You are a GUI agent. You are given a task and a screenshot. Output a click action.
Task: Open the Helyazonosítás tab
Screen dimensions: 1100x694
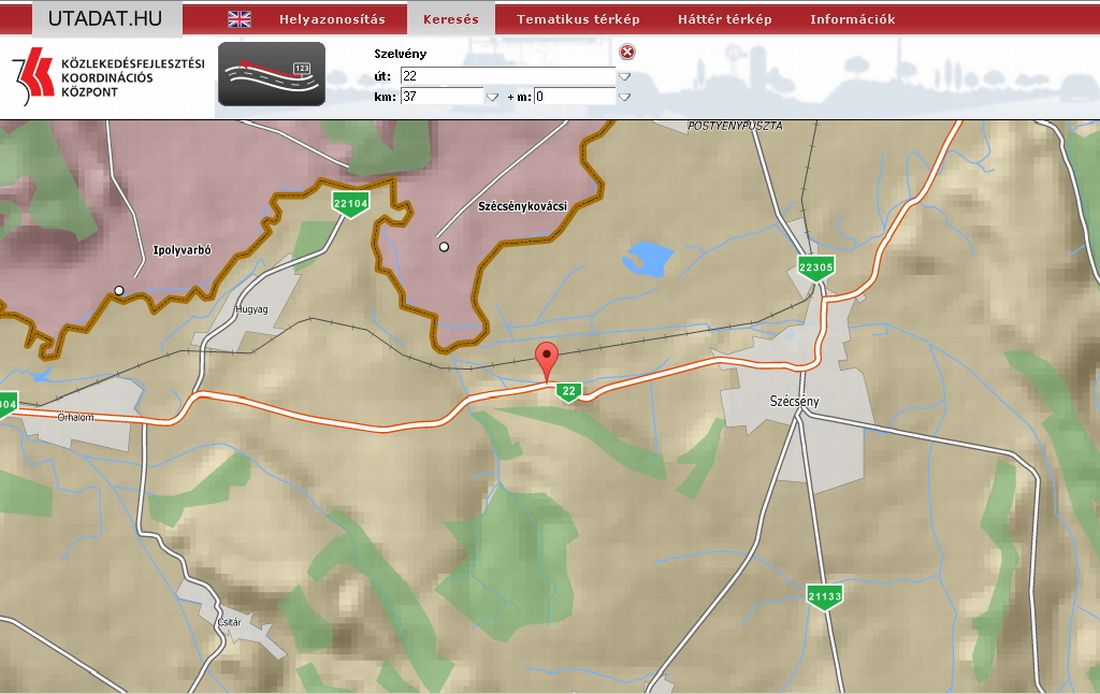coord(332,19)
